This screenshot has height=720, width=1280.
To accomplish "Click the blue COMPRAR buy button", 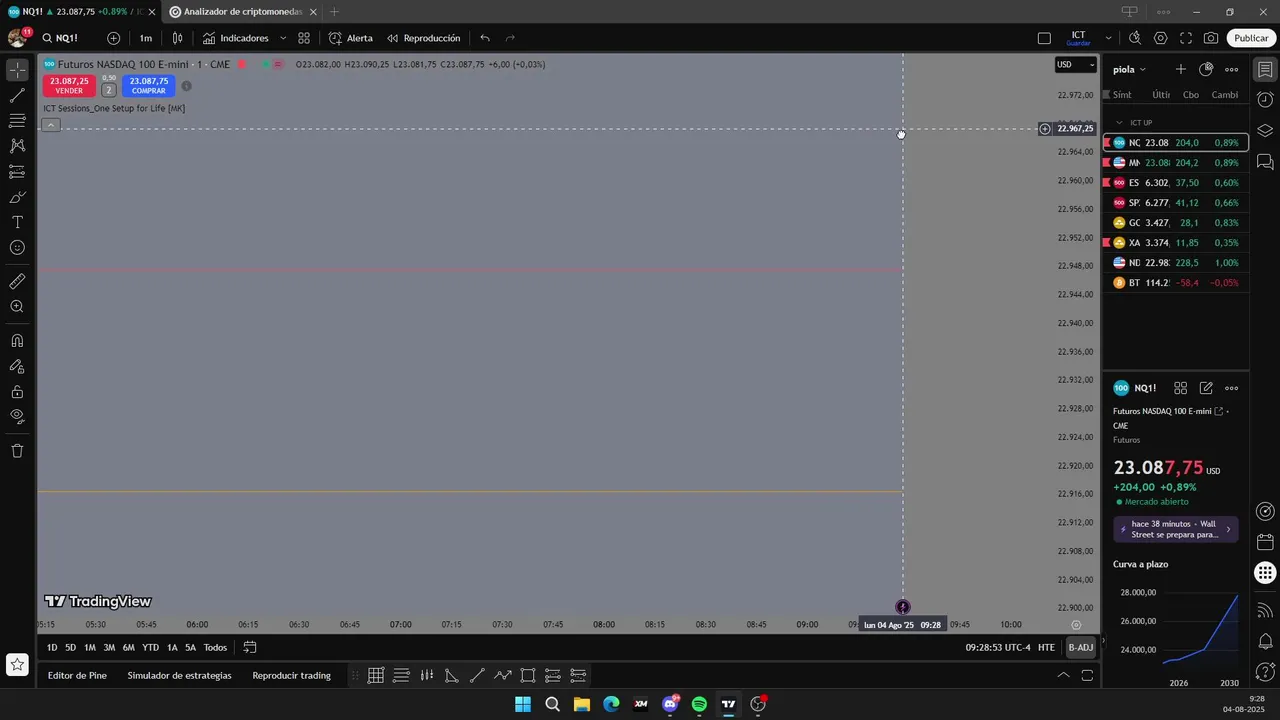I will tap(148, 86).
